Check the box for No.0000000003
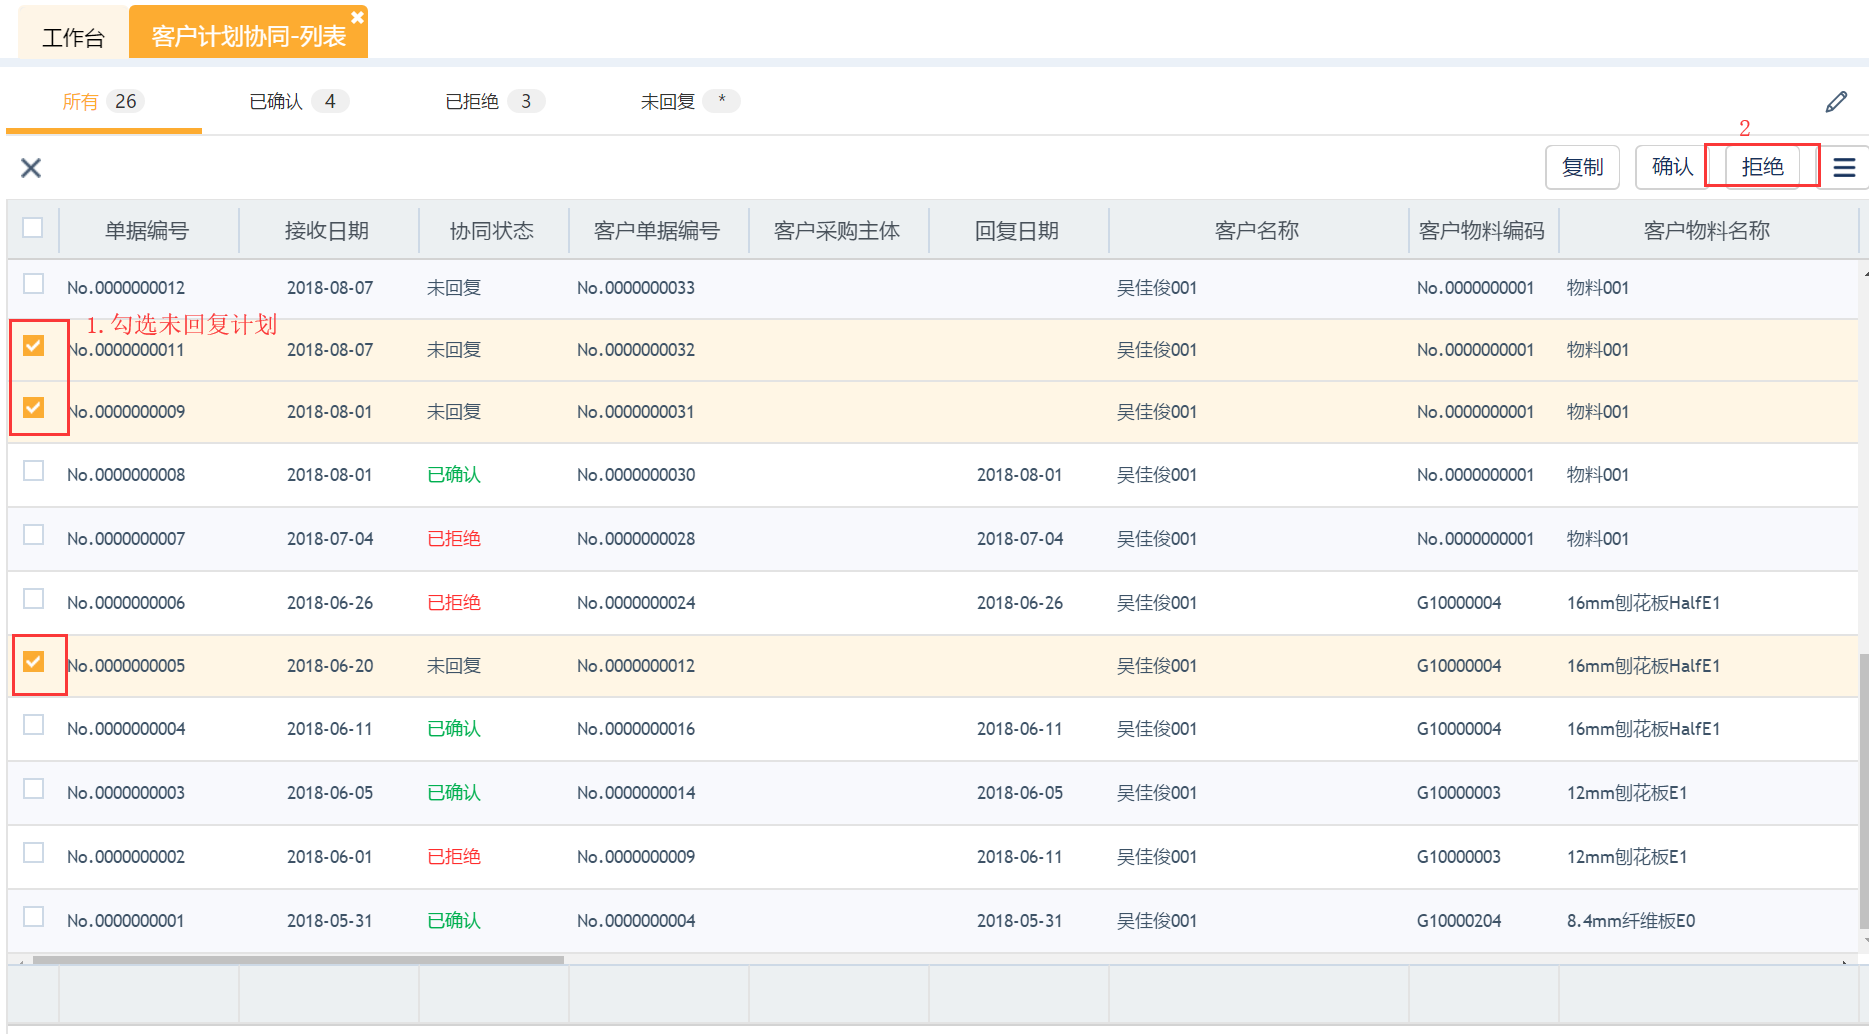 coord(33,789)
